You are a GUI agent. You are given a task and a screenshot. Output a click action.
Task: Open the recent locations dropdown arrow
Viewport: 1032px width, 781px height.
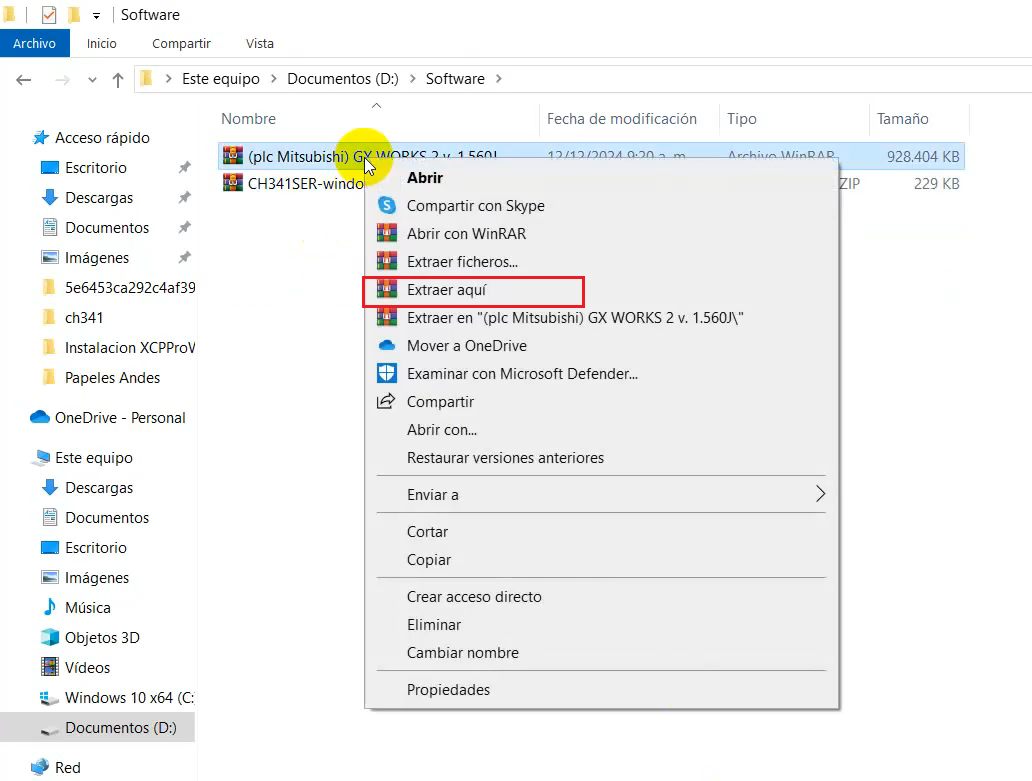click(x=92, y=80)
